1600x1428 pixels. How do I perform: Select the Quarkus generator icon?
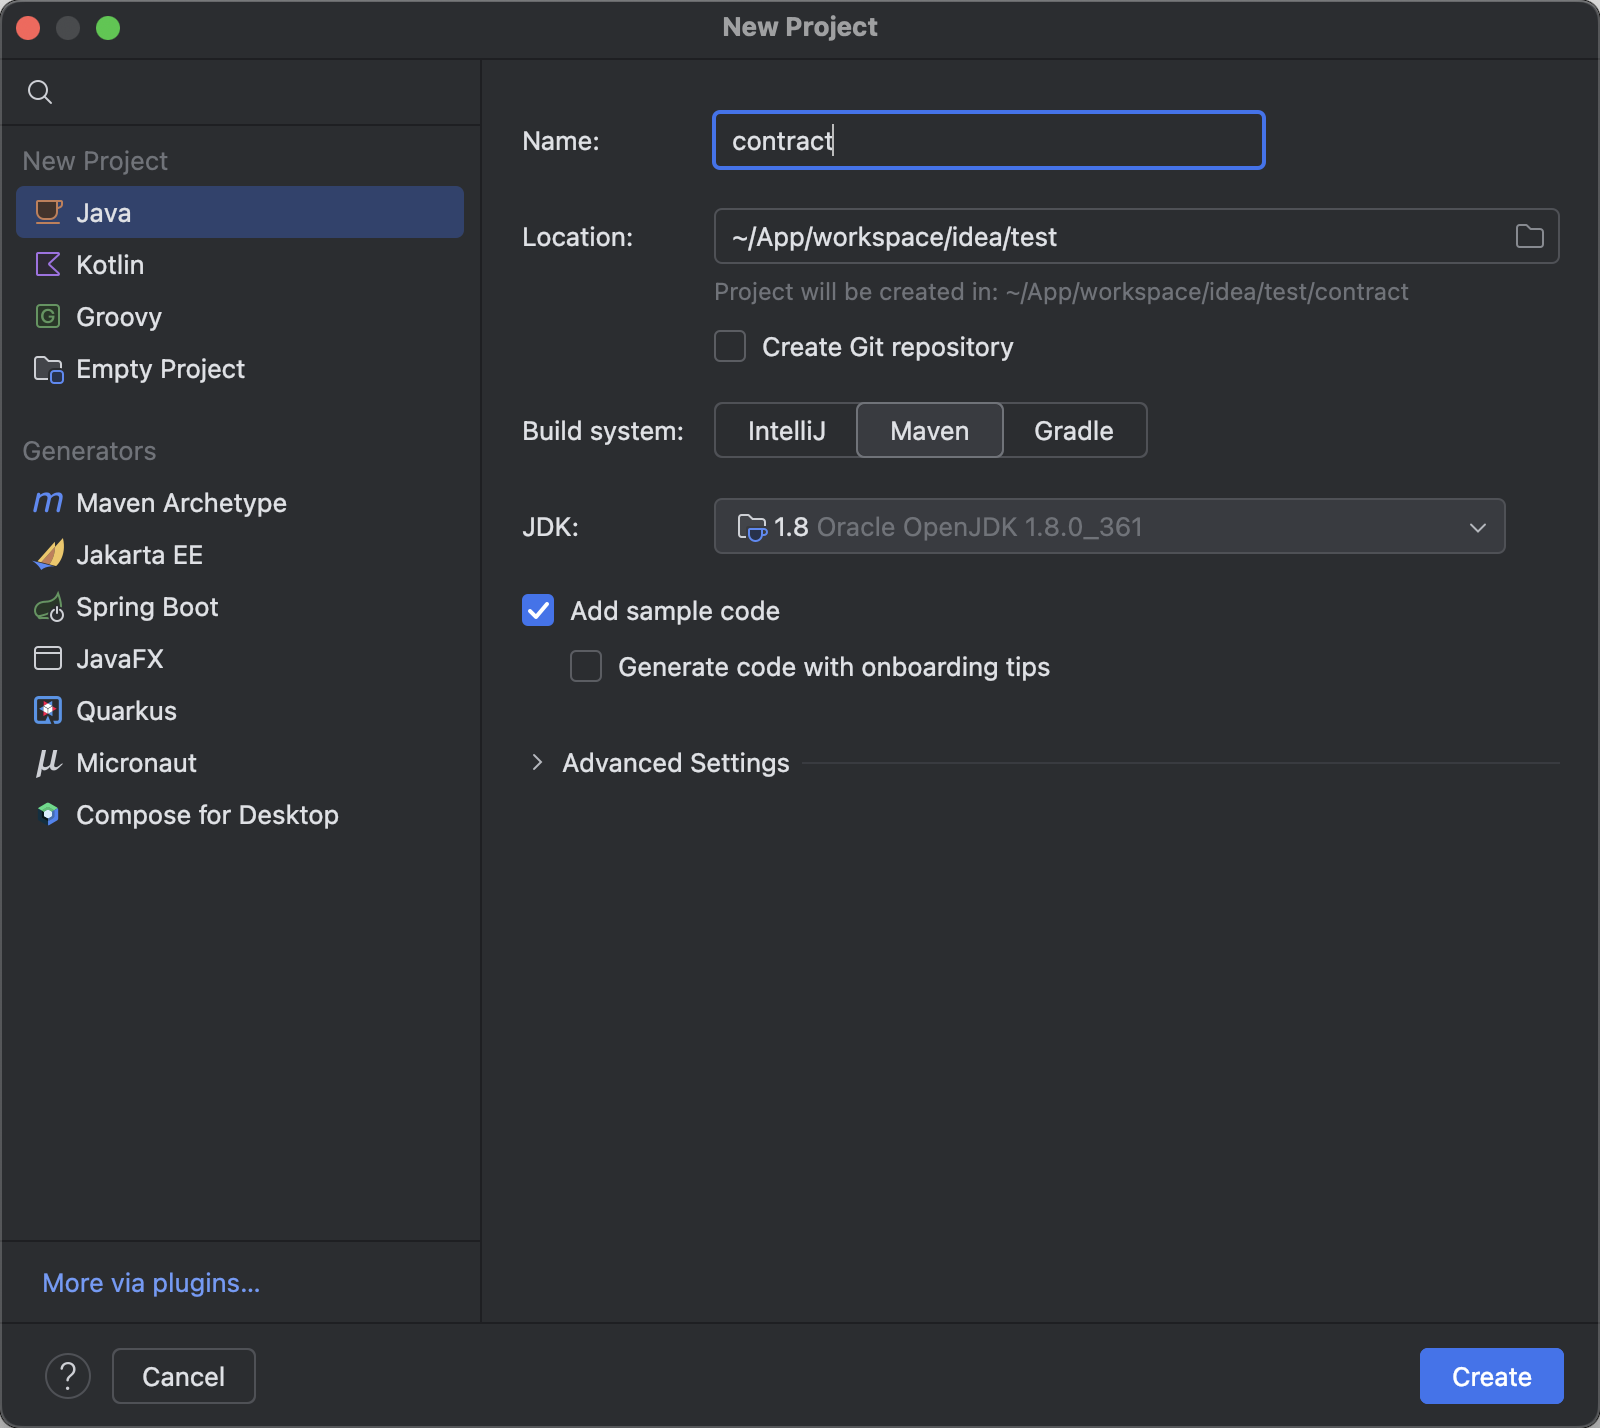click(48, 710)
